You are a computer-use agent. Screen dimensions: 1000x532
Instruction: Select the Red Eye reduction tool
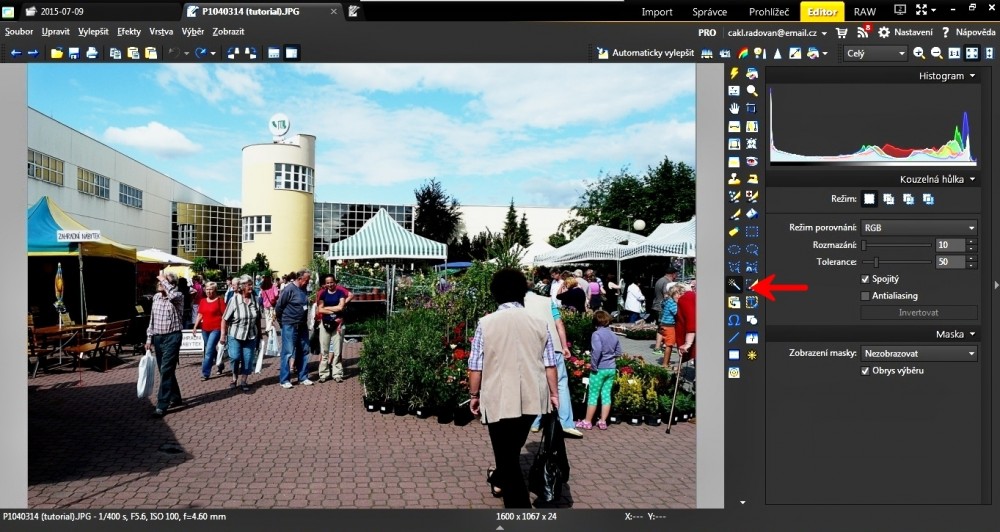tap(751, 161)
